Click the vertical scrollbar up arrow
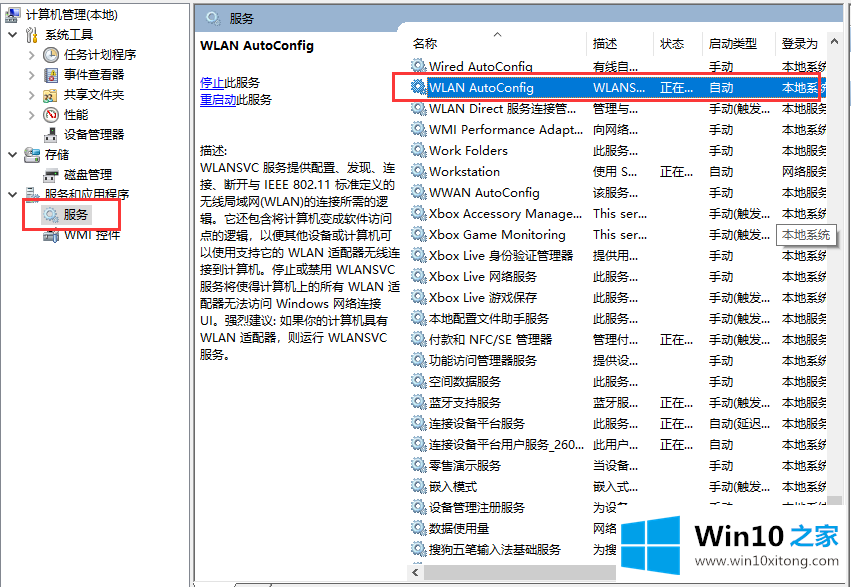851x587 pixels. [834, 41]
